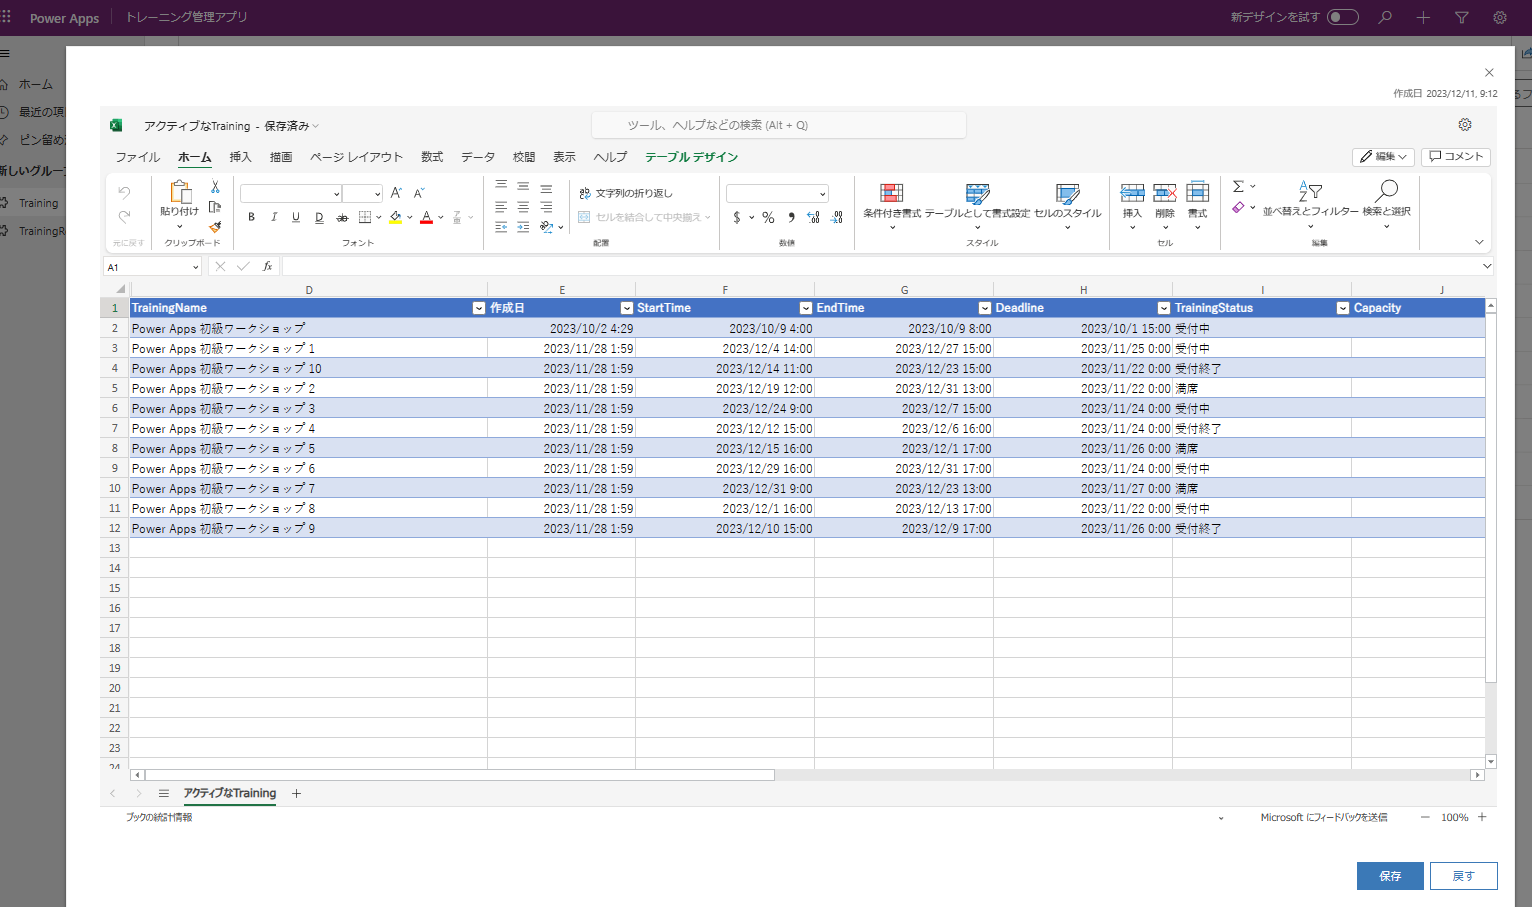Click font color red A swatch
This screenshot has height=907, width=1532.
tap(427, 217)
